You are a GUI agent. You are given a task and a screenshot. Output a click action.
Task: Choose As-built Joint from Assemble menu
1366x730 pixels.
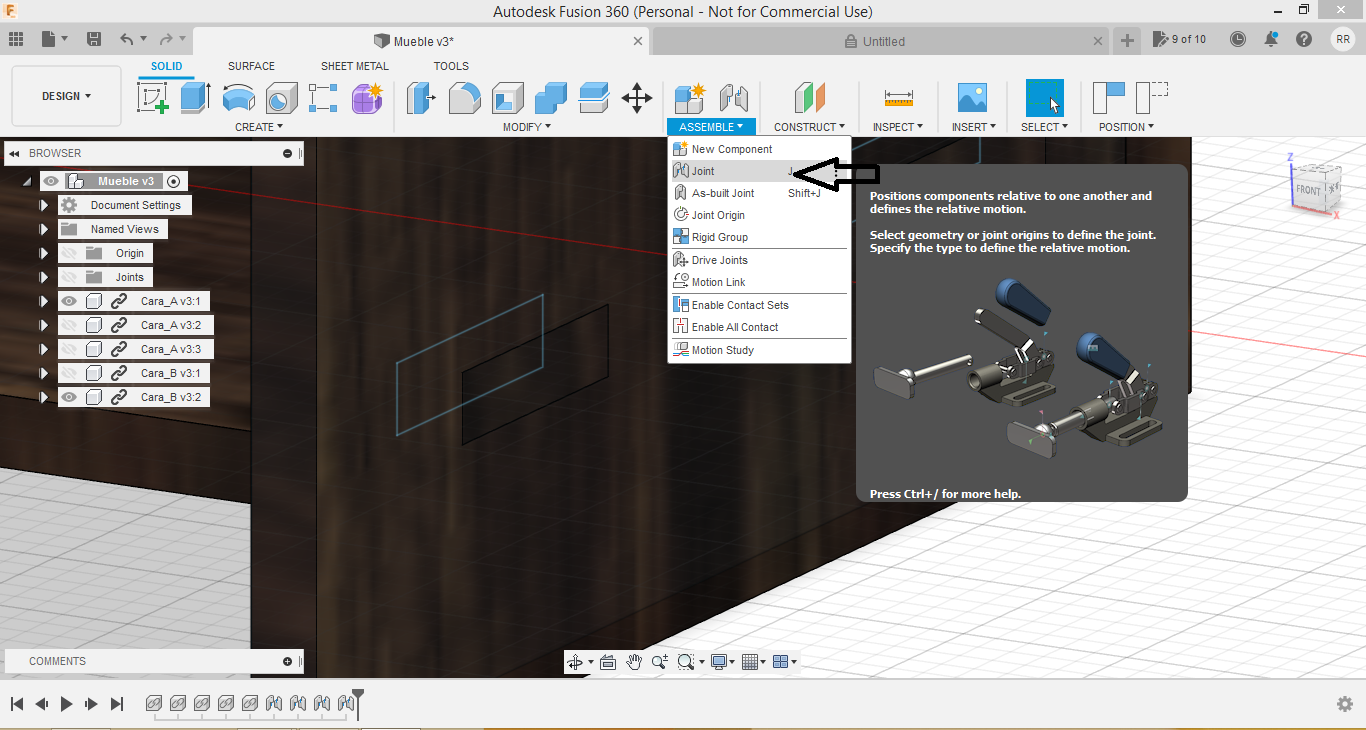tap(759, 193)
